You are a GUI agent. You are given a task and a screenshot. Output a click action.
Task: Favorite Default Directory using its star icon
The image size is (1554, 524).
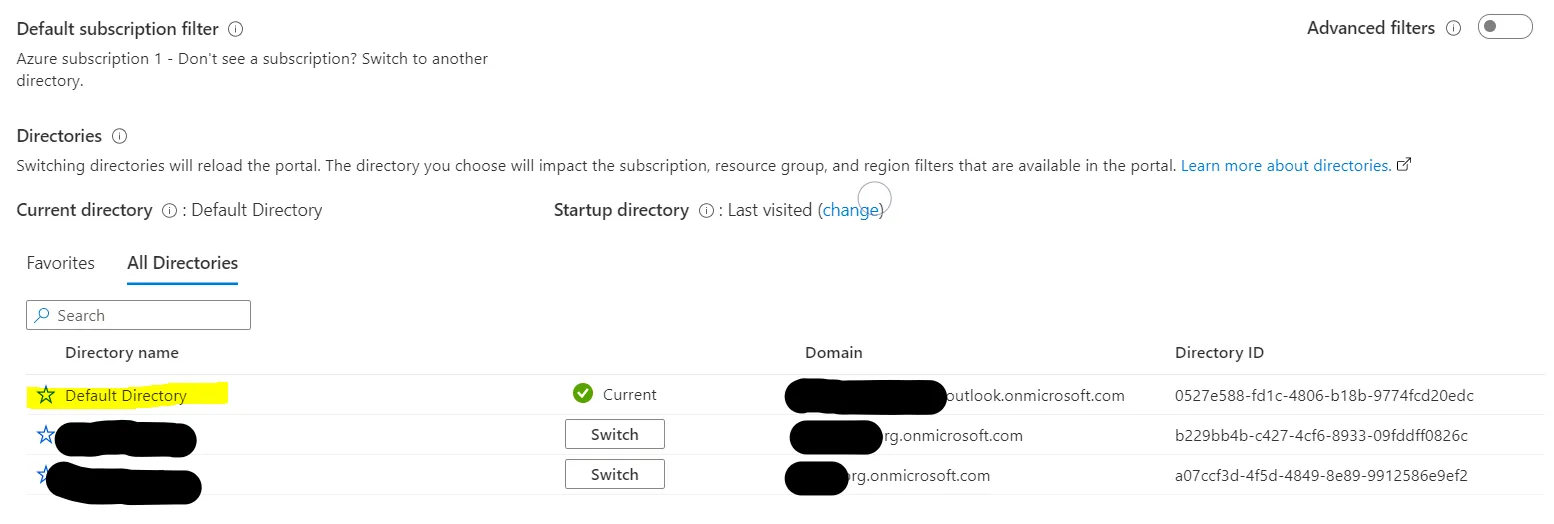46,396
